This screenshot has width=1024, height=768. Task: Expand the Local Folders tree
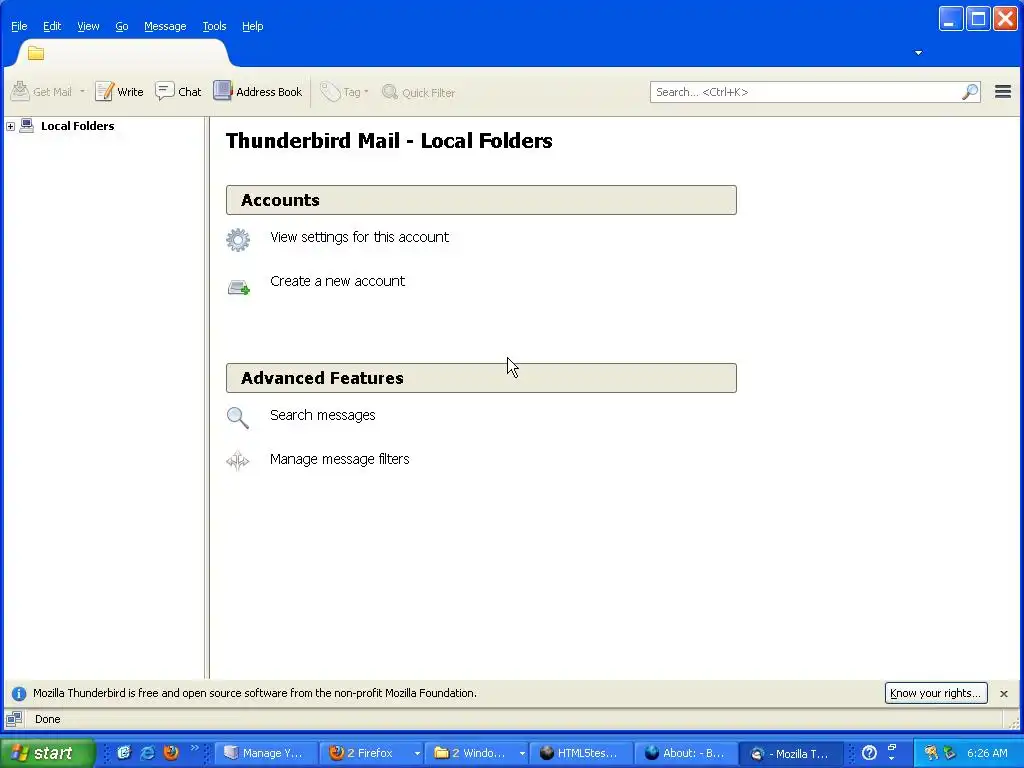[10, 126]
